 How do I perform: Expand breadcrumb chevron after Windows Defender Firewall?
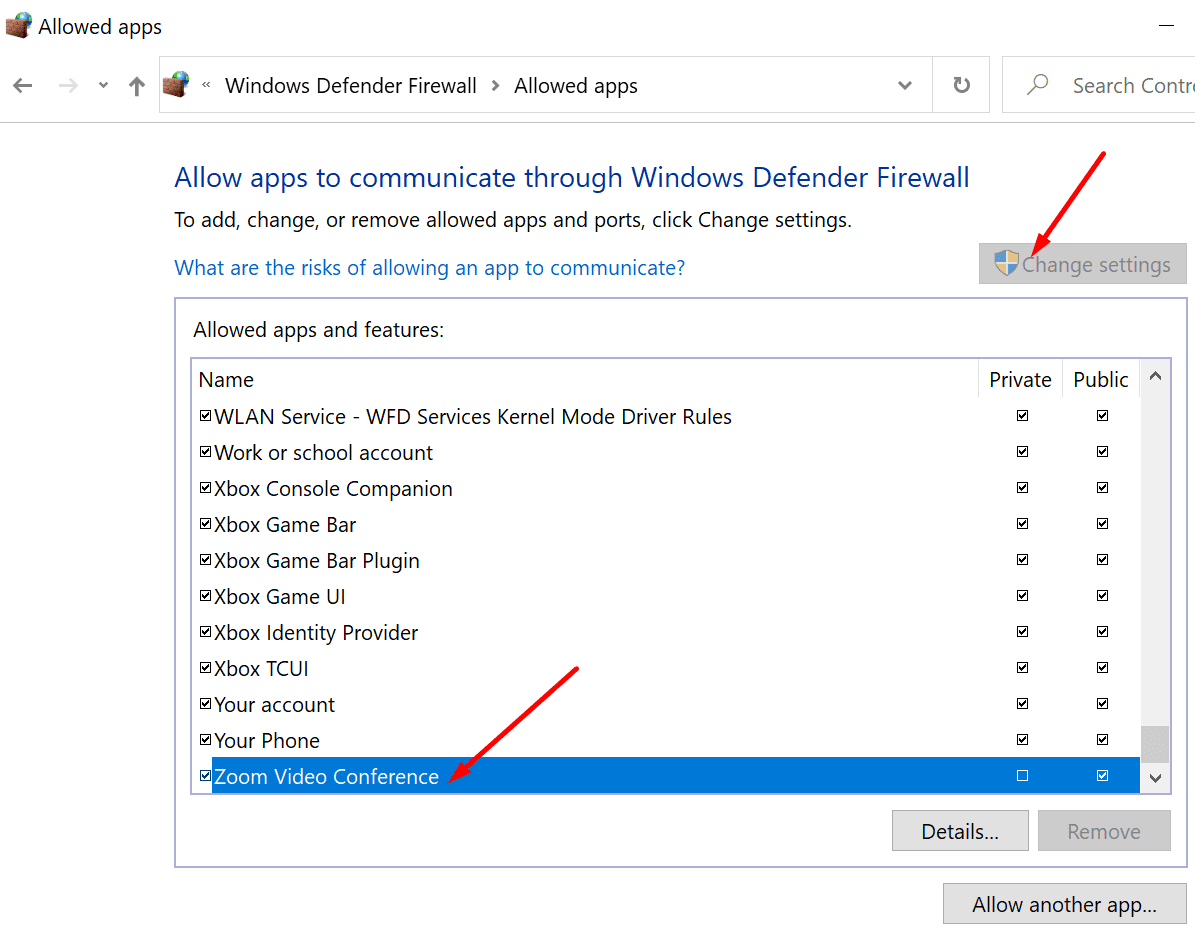(495, 85)
